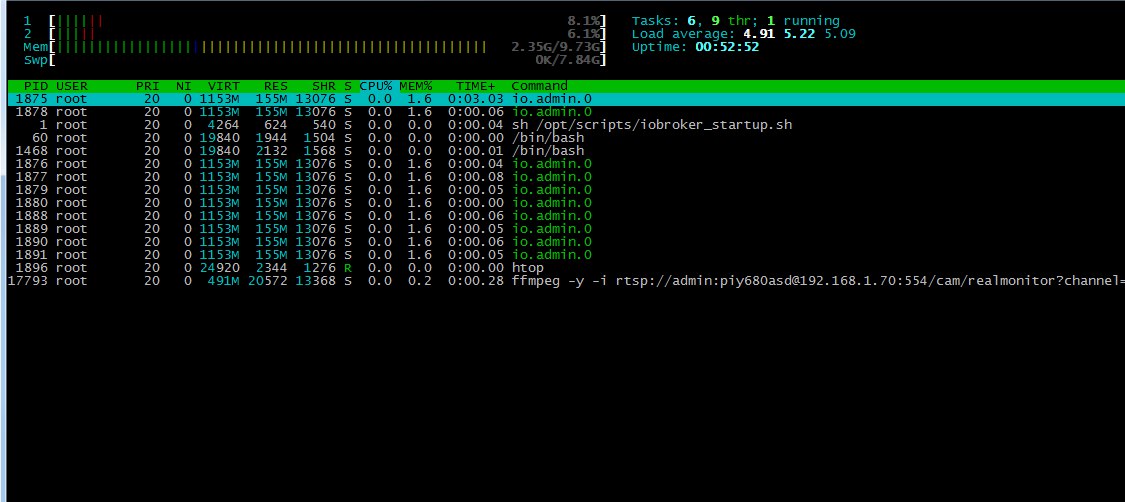The width and height of the screenshot is (1125, 502).
Task: Click the NI column header
Action: (x=184, y=86)
